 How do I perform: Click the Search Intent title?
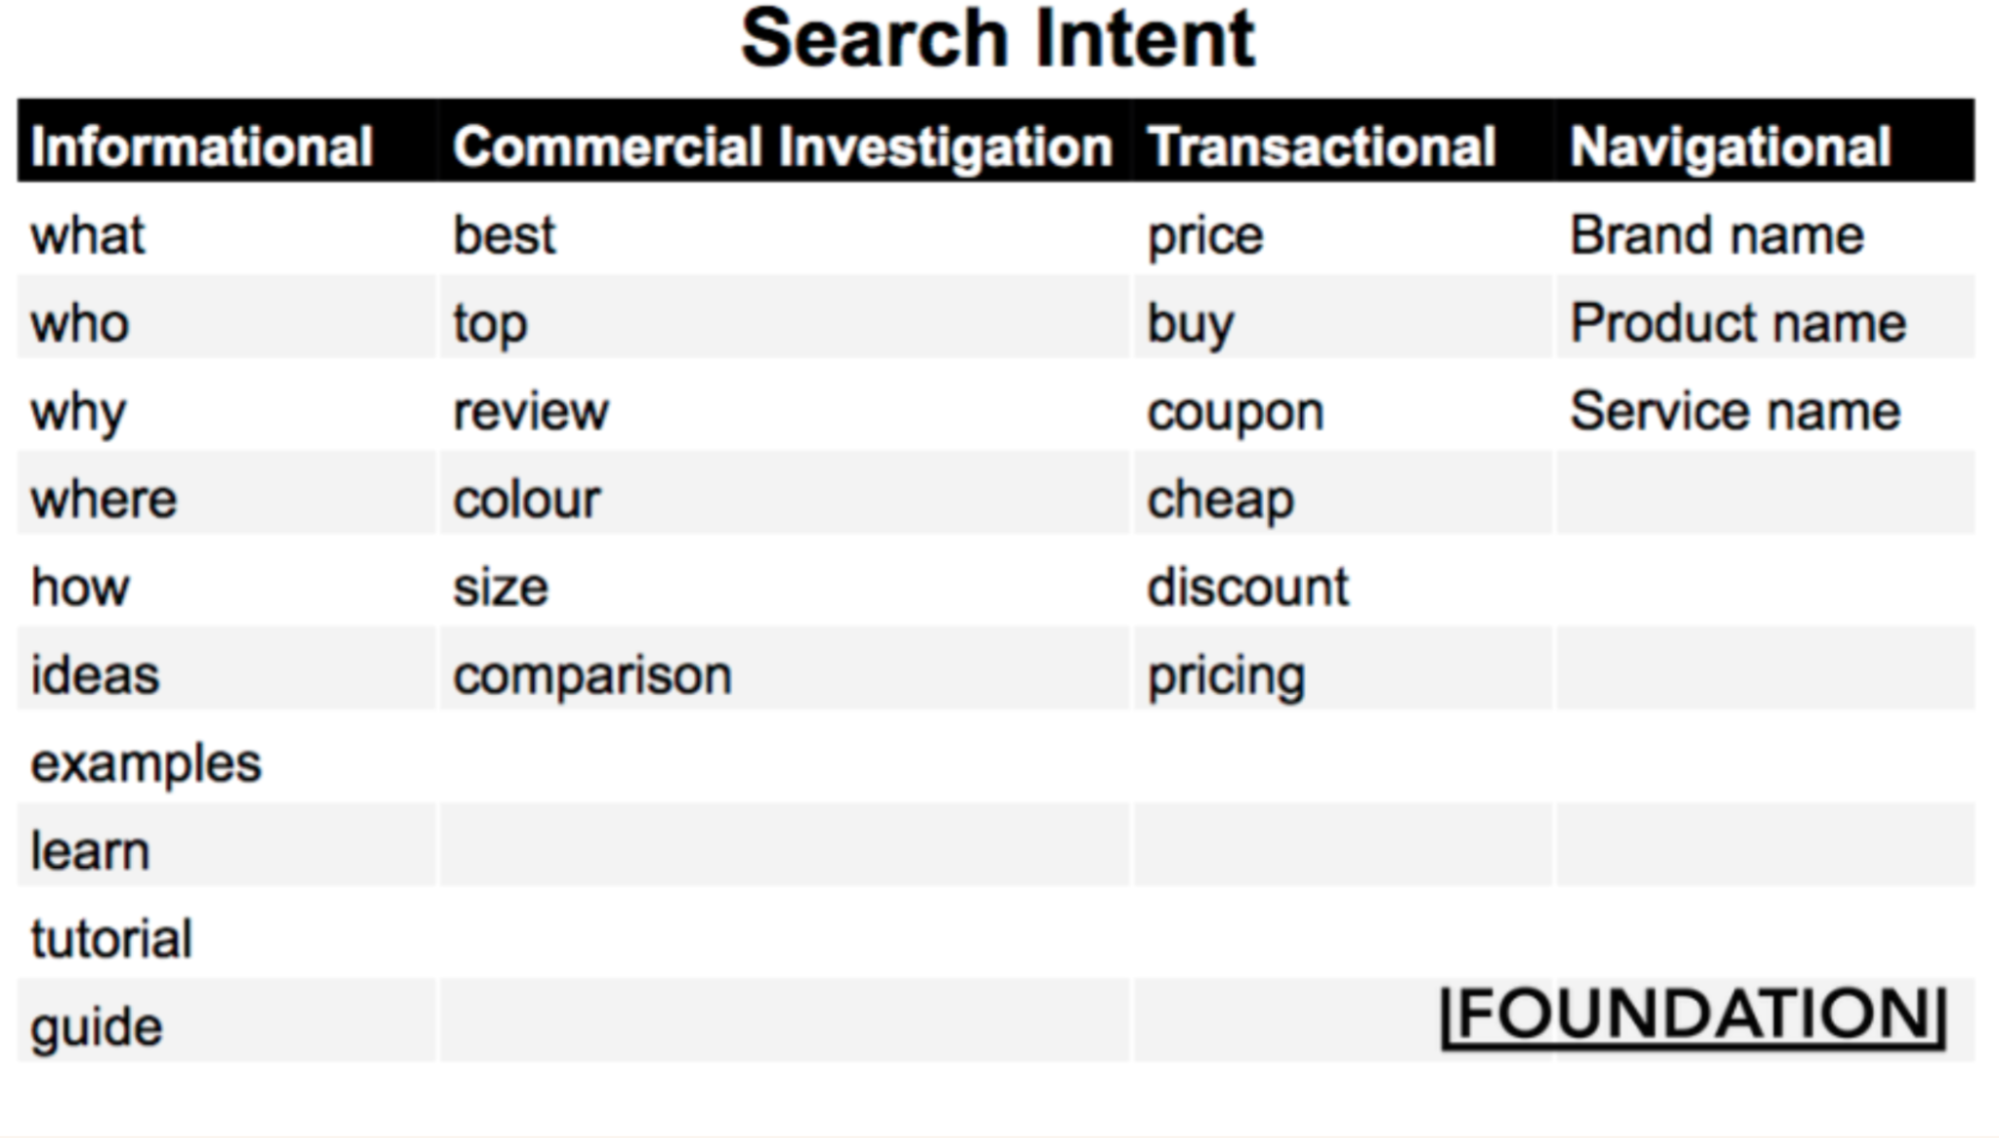(997, 40)
